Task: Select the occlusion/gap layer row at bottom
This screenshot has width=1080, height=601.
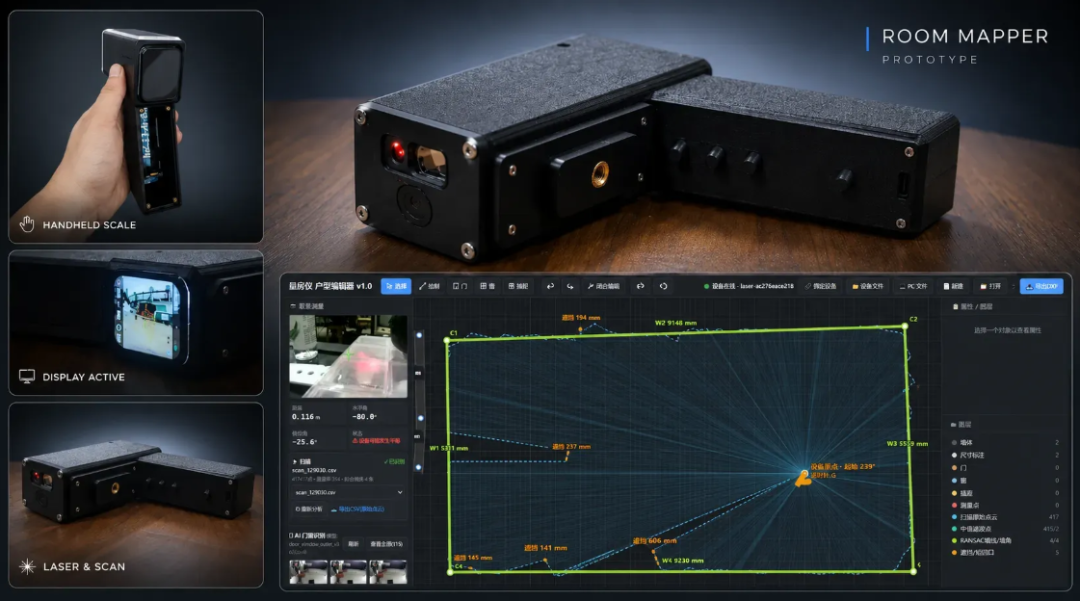Action: point(1006,552)
